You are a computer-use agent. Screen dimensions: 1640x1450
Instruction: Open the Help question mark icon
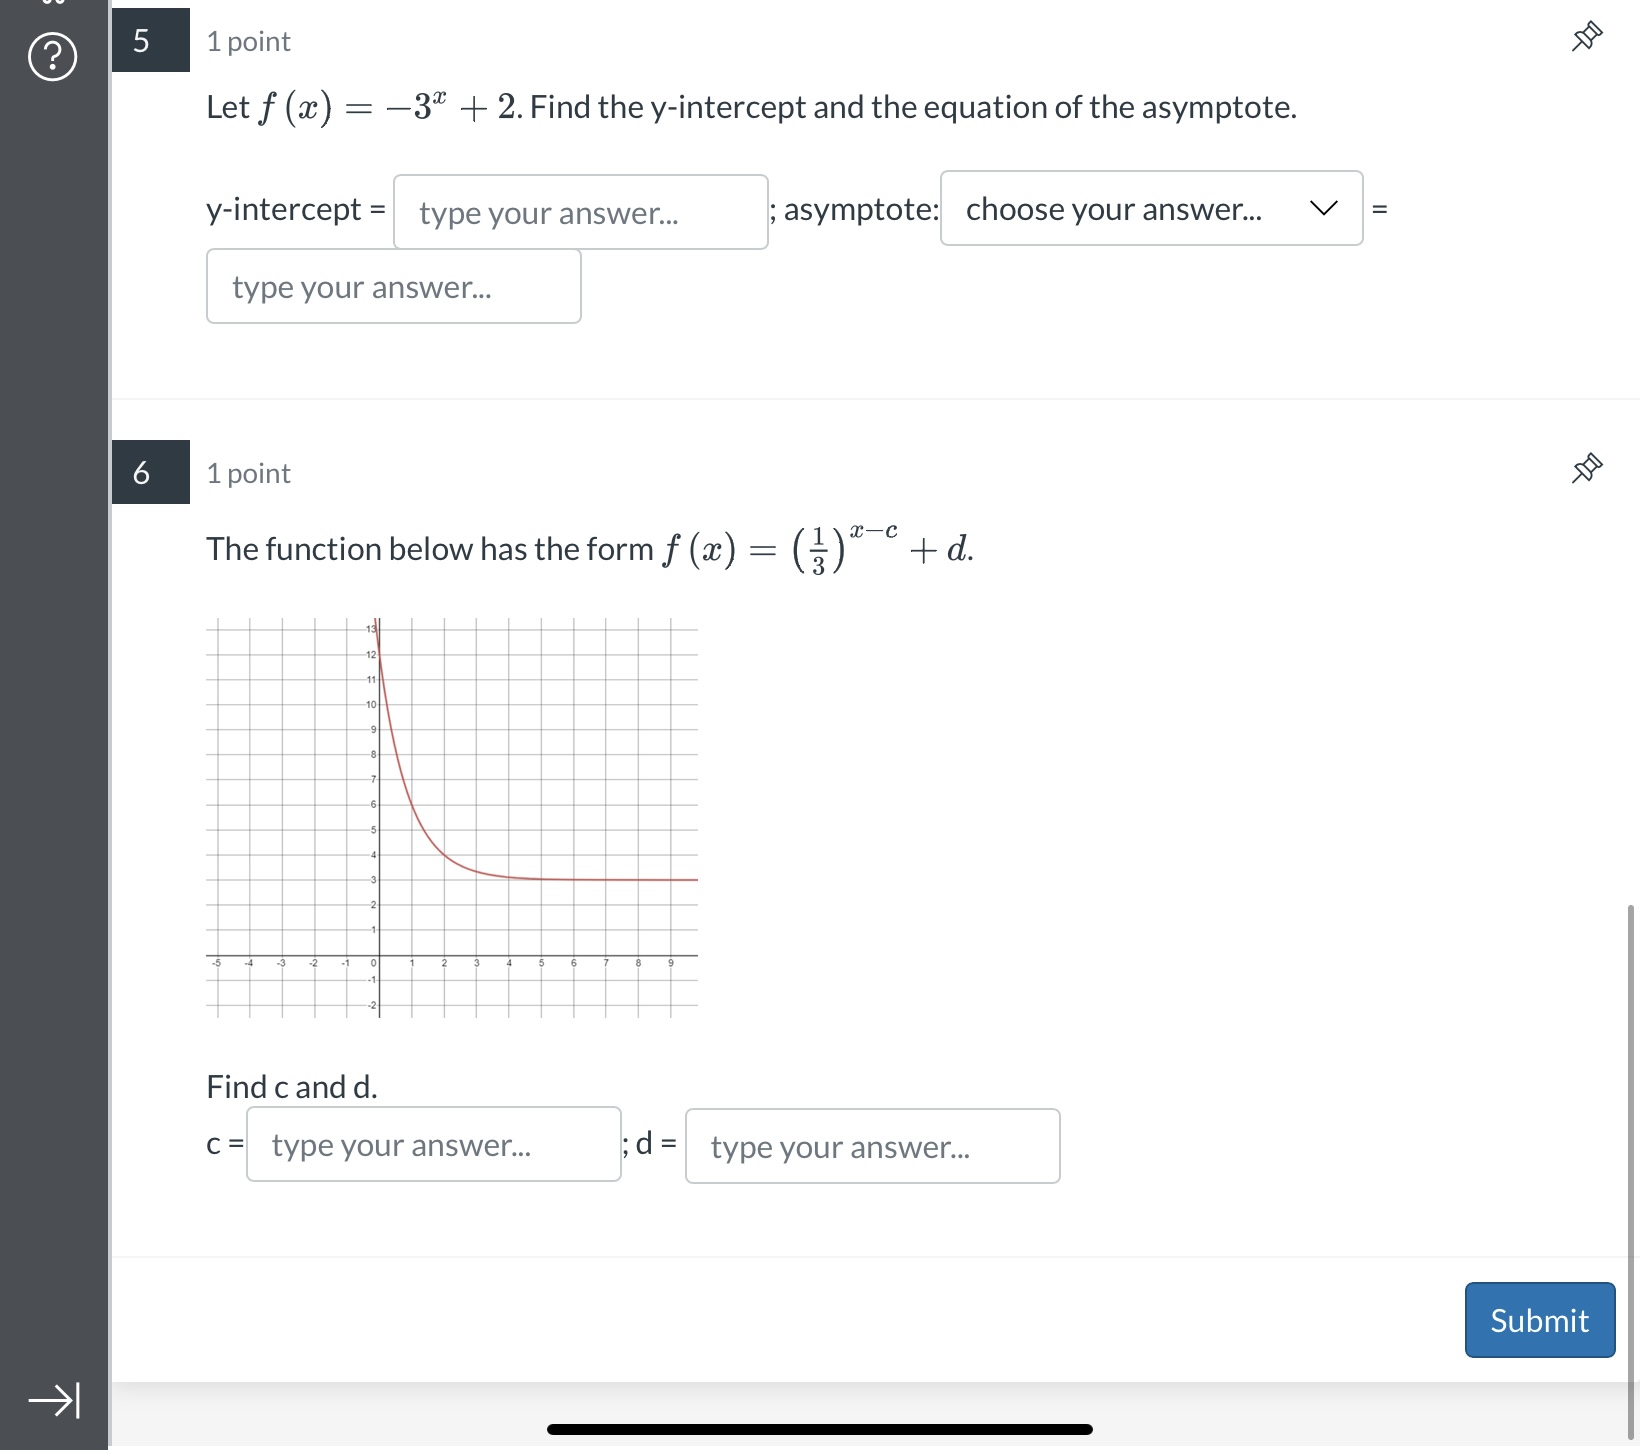click(50, 57)
